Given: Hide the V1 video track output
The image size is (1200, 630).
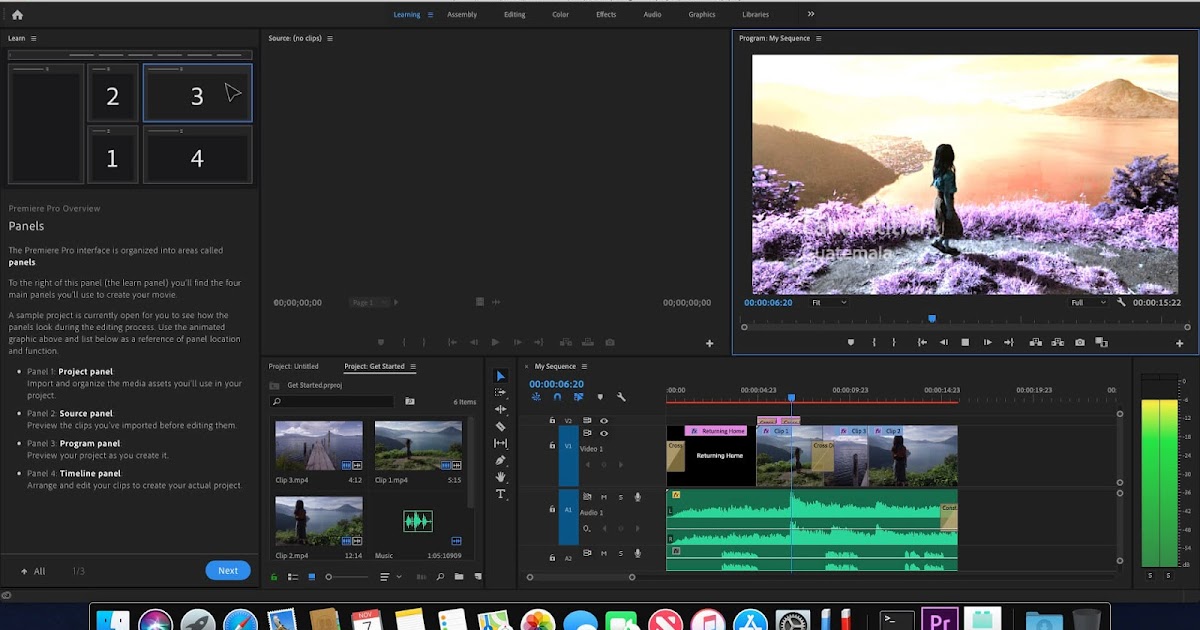Looking at the screenshot, I should [603, 433].
